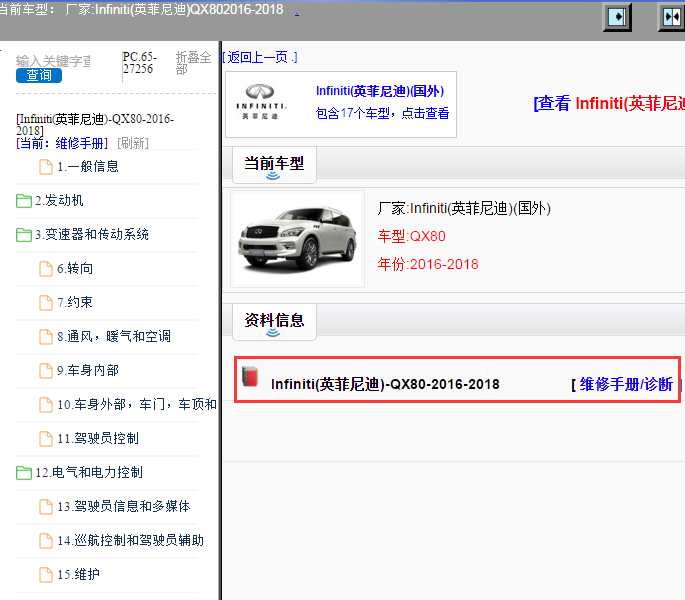
Task: Click the page icon beside 10.车身外部
Action: coord(46,405)
